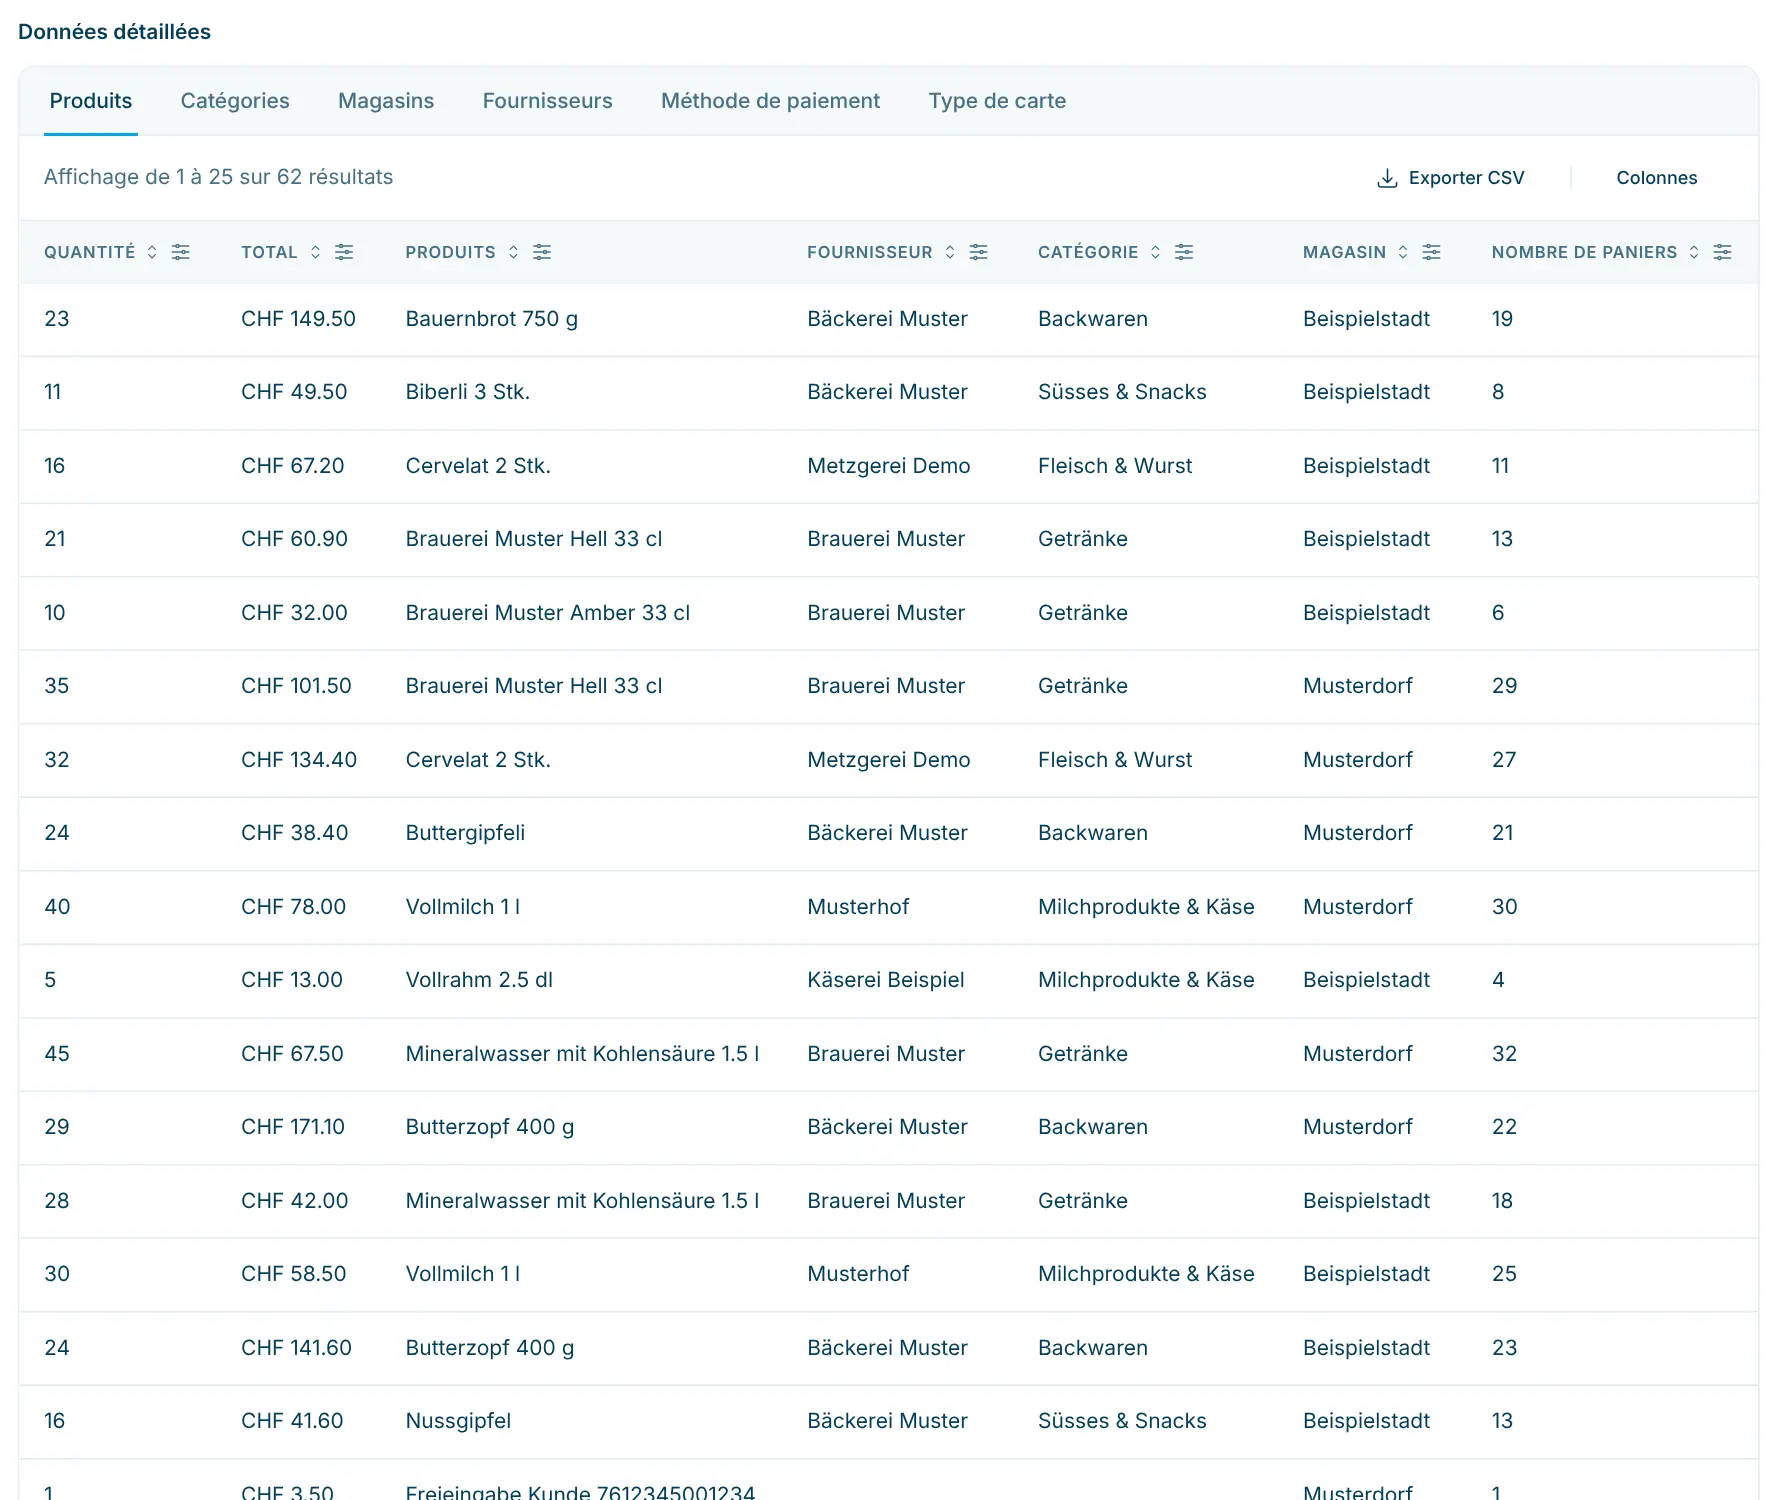Click total CHF 171.10
The width and height of the screenshot is (1778, 1500).
point(293,1127)
